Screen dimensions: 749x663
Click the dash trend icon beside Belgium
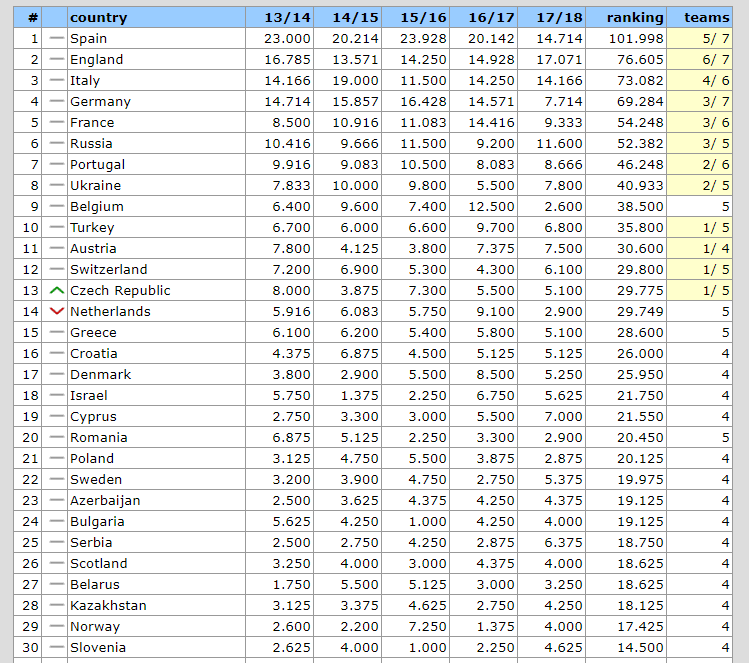coord(56,206)
